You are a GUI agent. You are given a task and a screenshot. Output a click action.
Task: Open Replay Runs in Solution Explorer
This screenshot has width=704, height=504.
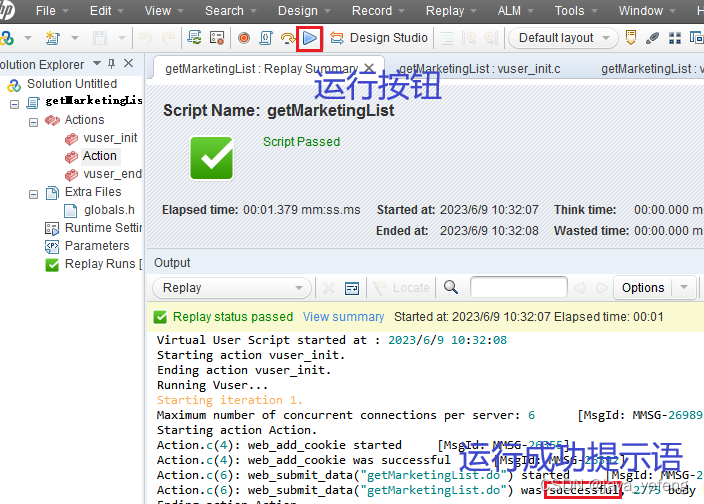(103, 264)
